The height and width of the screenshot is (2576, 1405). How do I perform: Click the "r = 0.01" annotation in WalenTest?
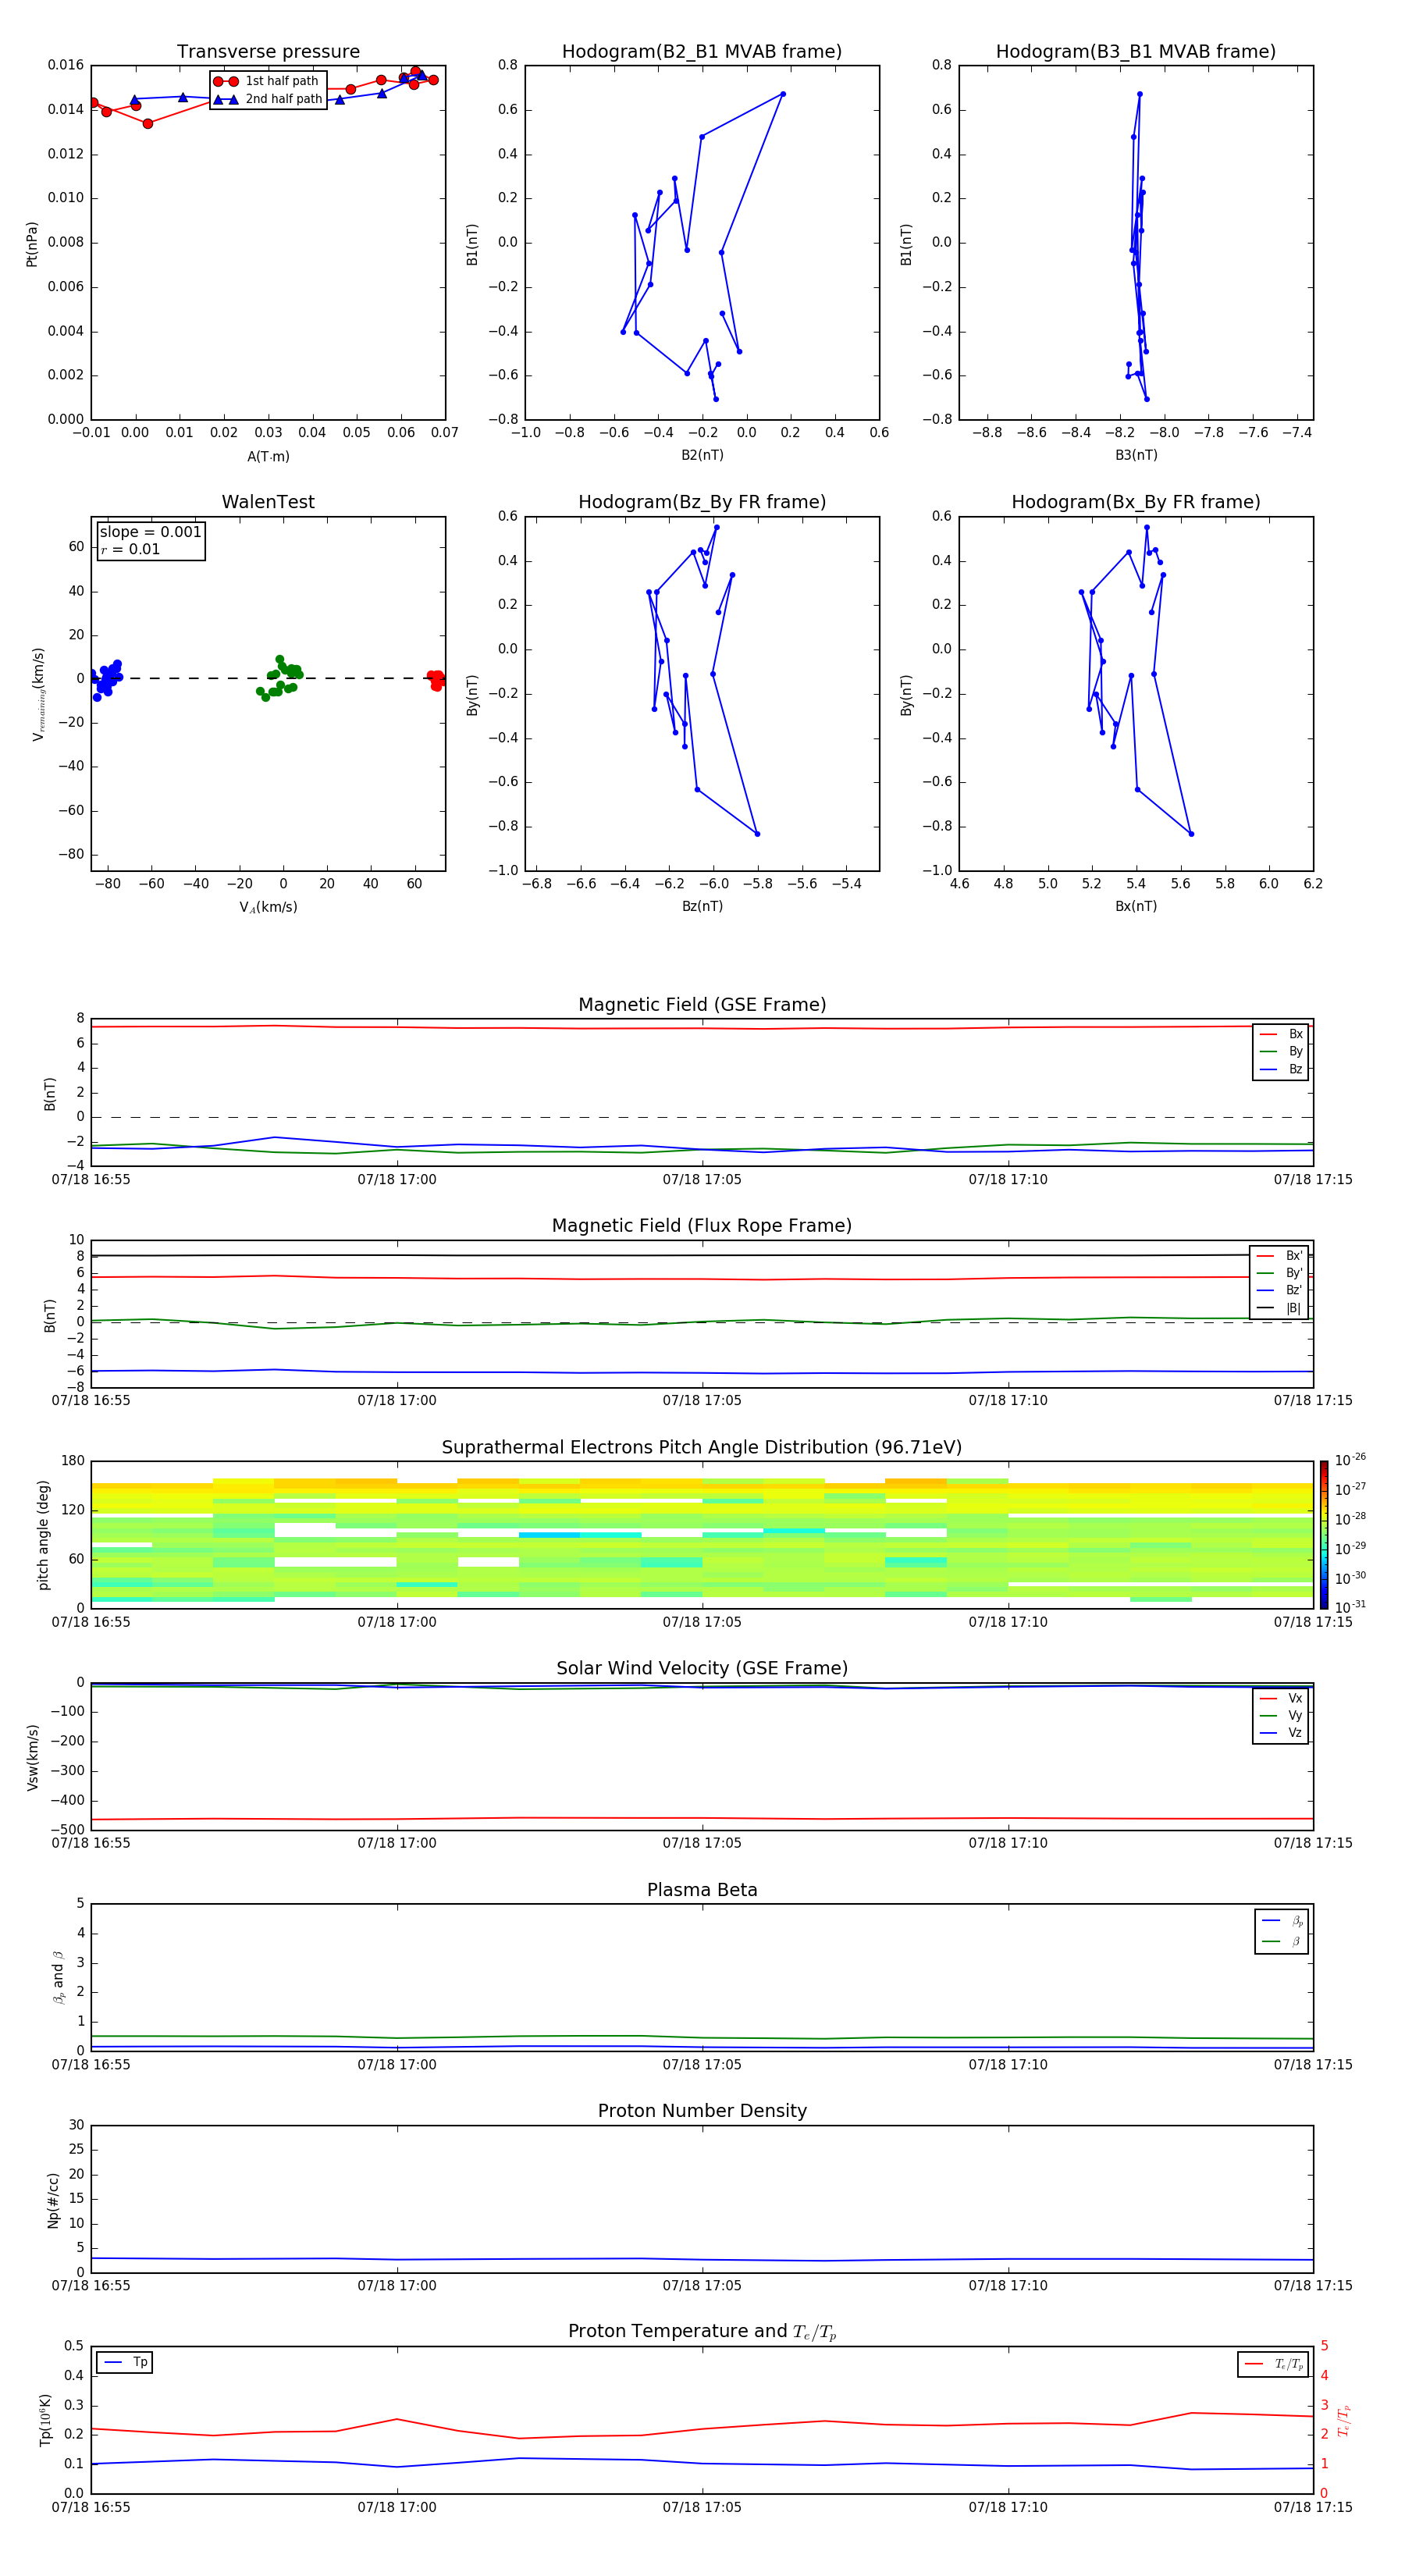130,549
